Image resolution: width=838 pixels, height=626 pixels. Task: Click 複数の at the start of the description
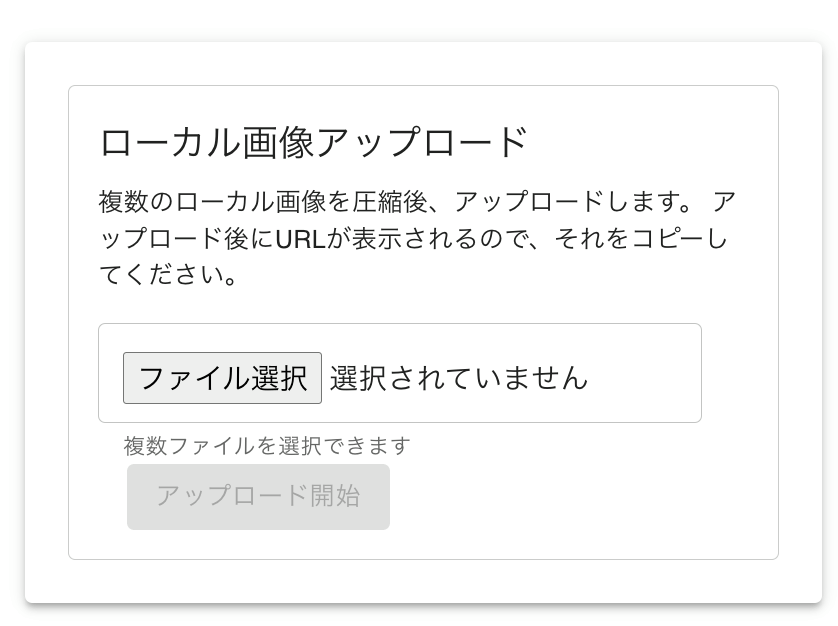(136, 203)
